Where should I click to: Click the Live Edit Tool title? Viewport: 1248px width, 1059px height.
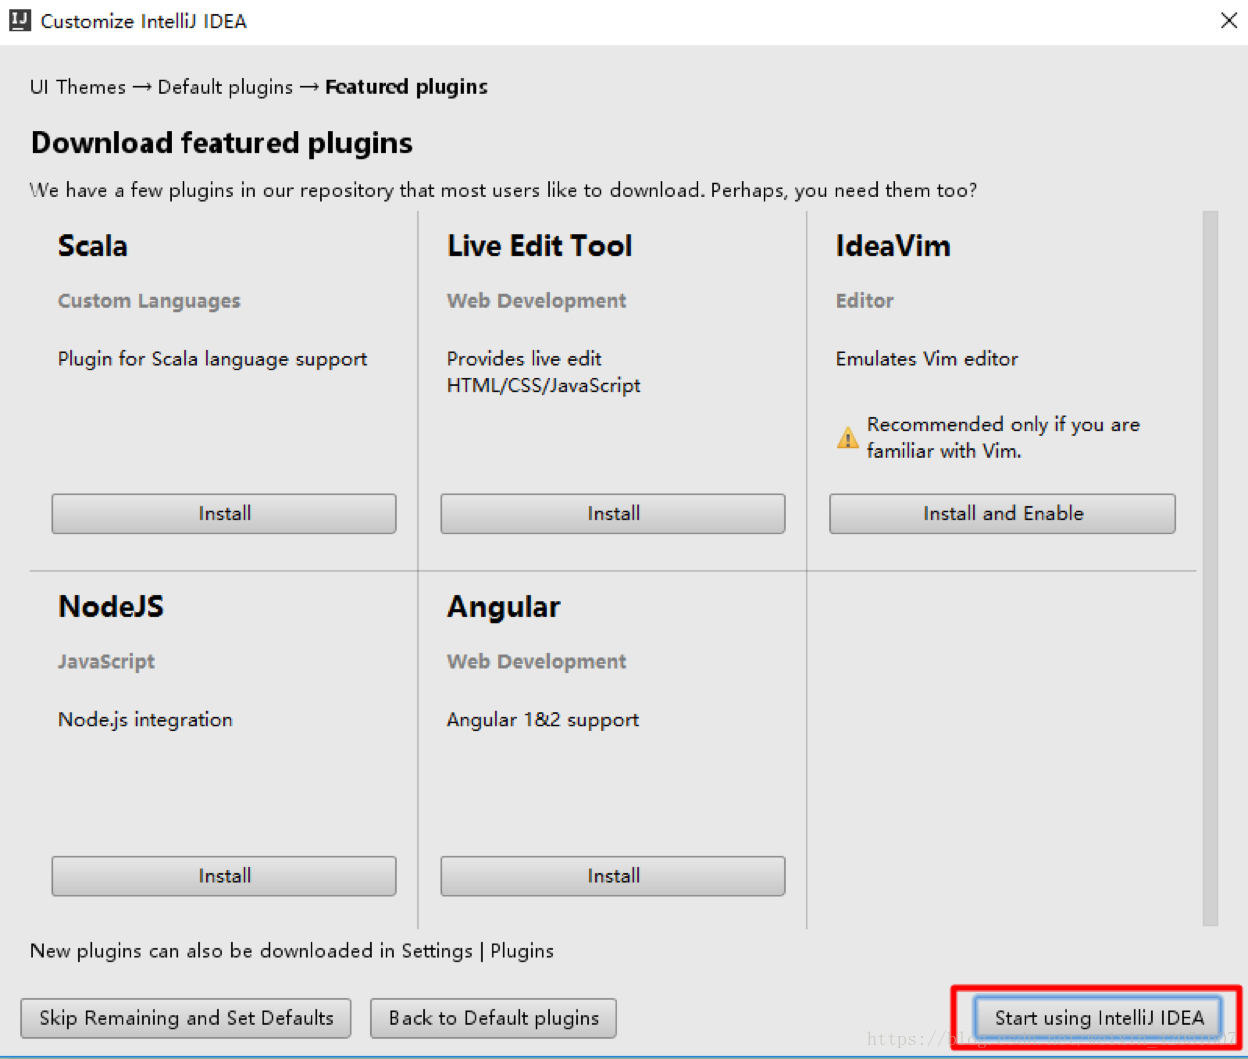click(539, 246)
